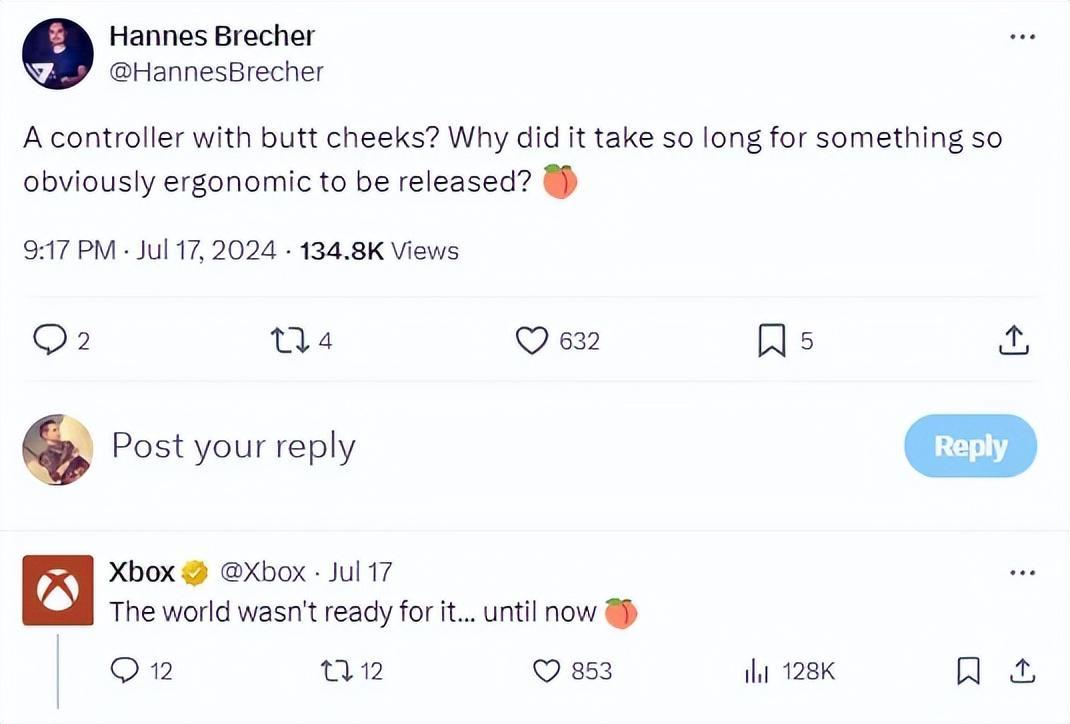Click the reply comment icon on Hannes's tweet
This screenshot has height=724, width=1070.
48,341
